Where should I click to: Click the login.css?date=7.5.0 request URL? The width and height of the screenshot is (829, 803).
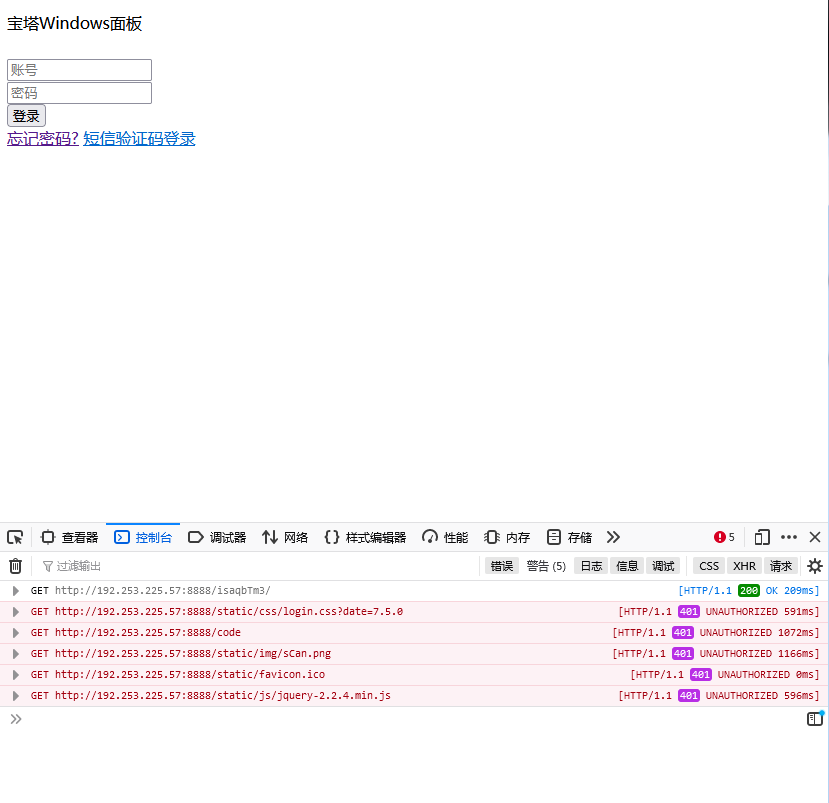pyautogui.click(x=229, y=612)
